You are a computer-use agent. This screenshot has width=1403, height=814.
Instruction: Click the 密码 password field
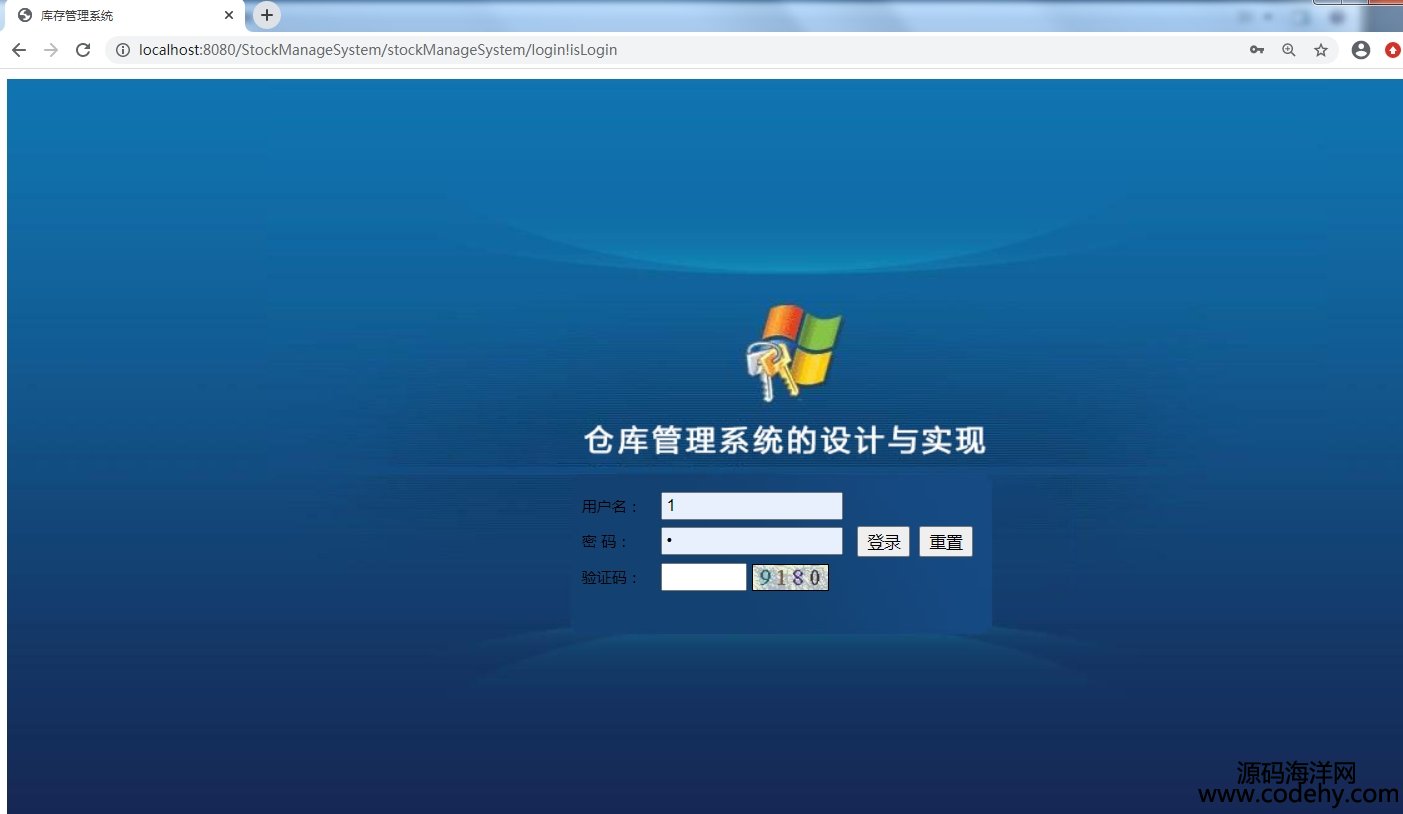752,541
